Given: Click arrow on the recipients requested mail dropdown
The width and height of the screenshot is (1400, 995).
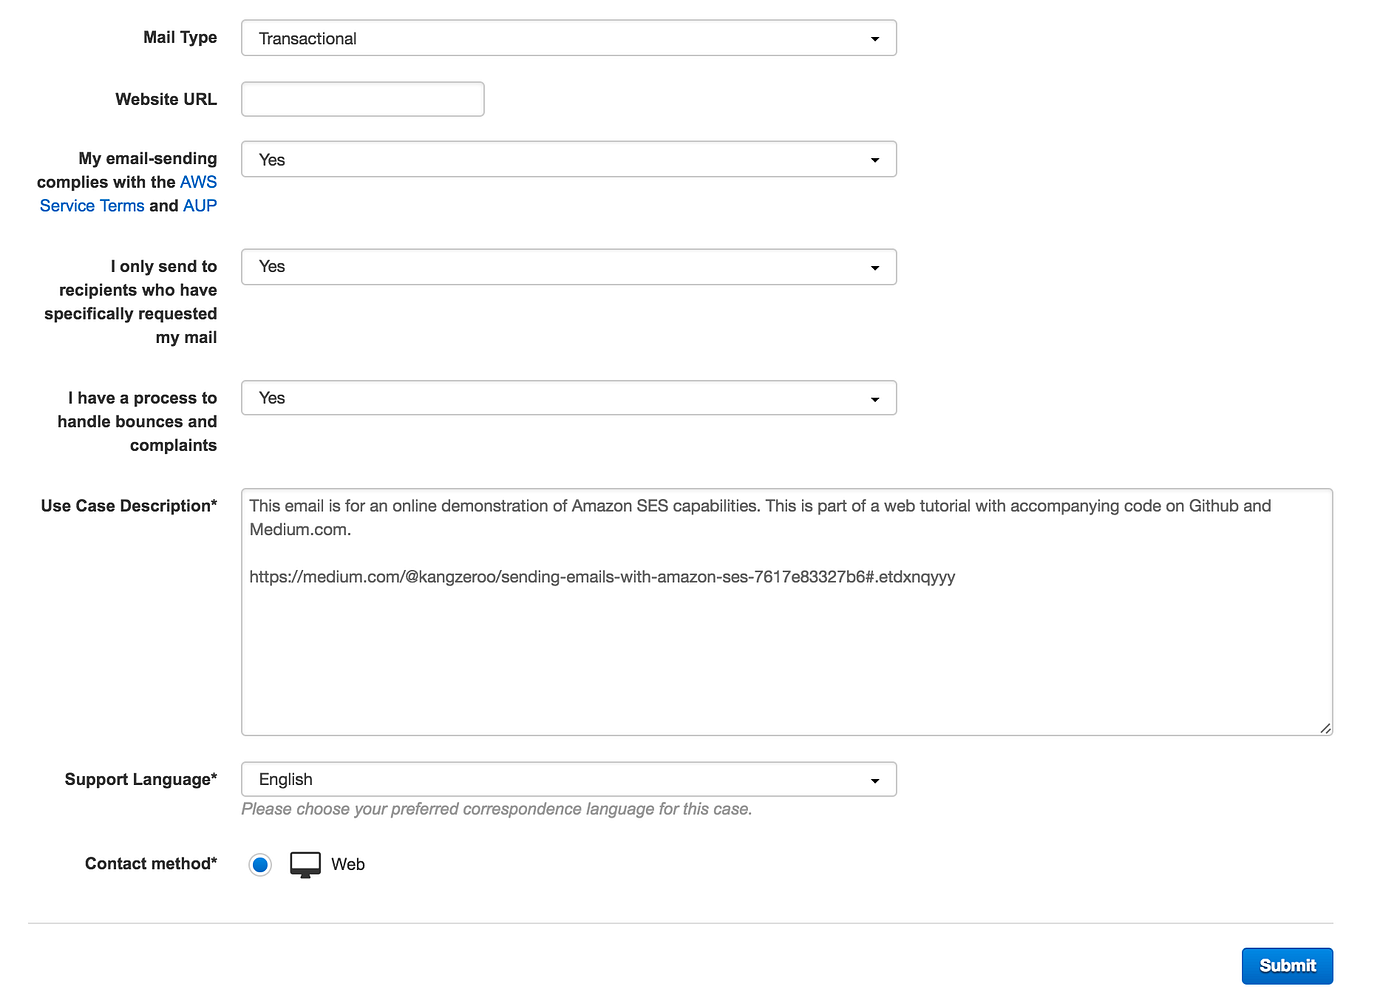Looking at the screenshot, I should click(x=875, y=268).
